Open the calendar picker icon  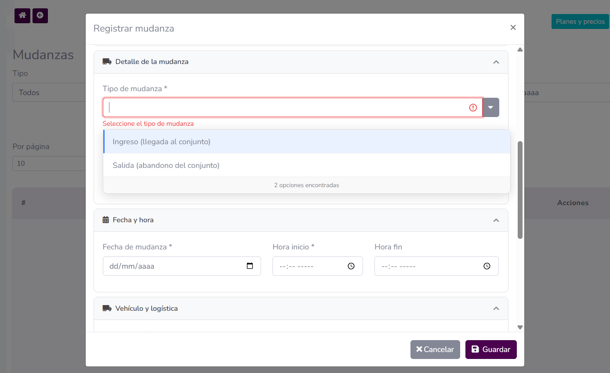[250, 266]
